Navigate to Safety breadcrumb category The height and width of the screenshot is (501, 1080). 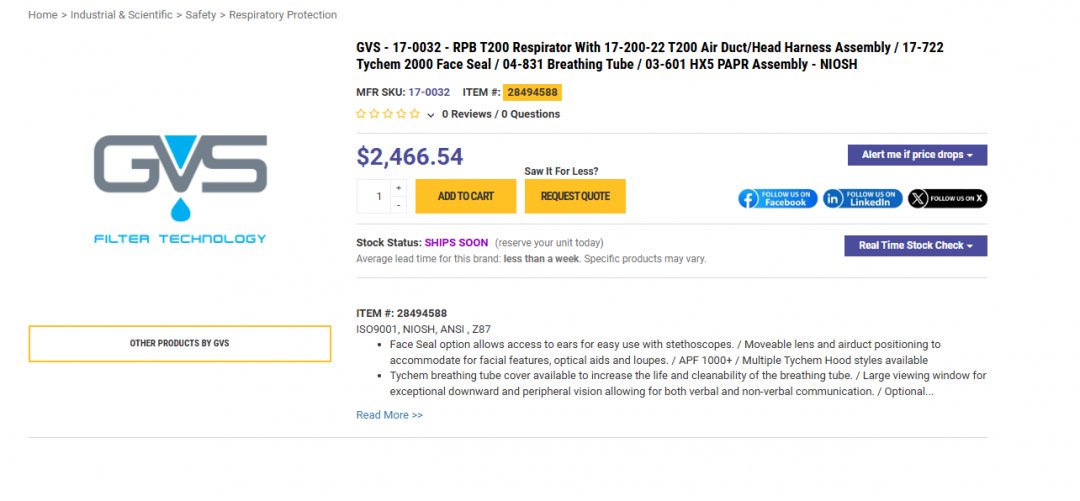tap(200, 15)
